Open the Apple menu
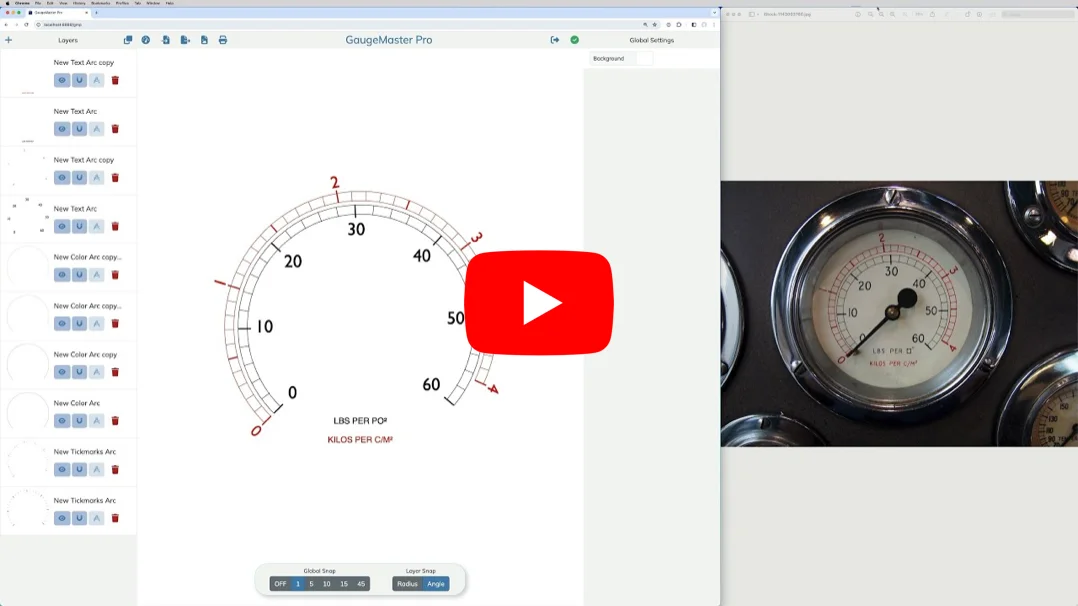 tap(8, 3)
